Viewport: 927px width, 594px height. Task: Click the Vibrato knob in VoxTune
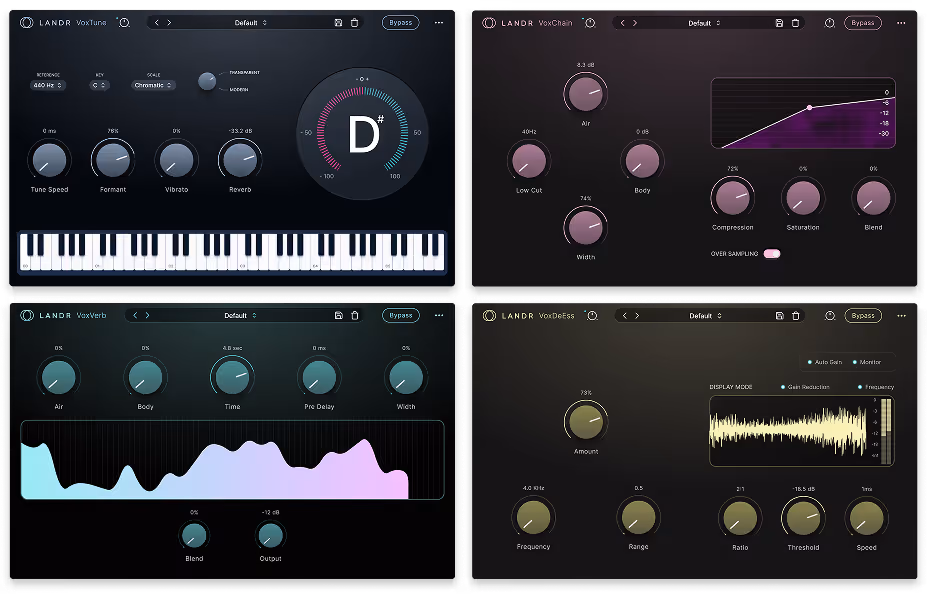point(176,160)
